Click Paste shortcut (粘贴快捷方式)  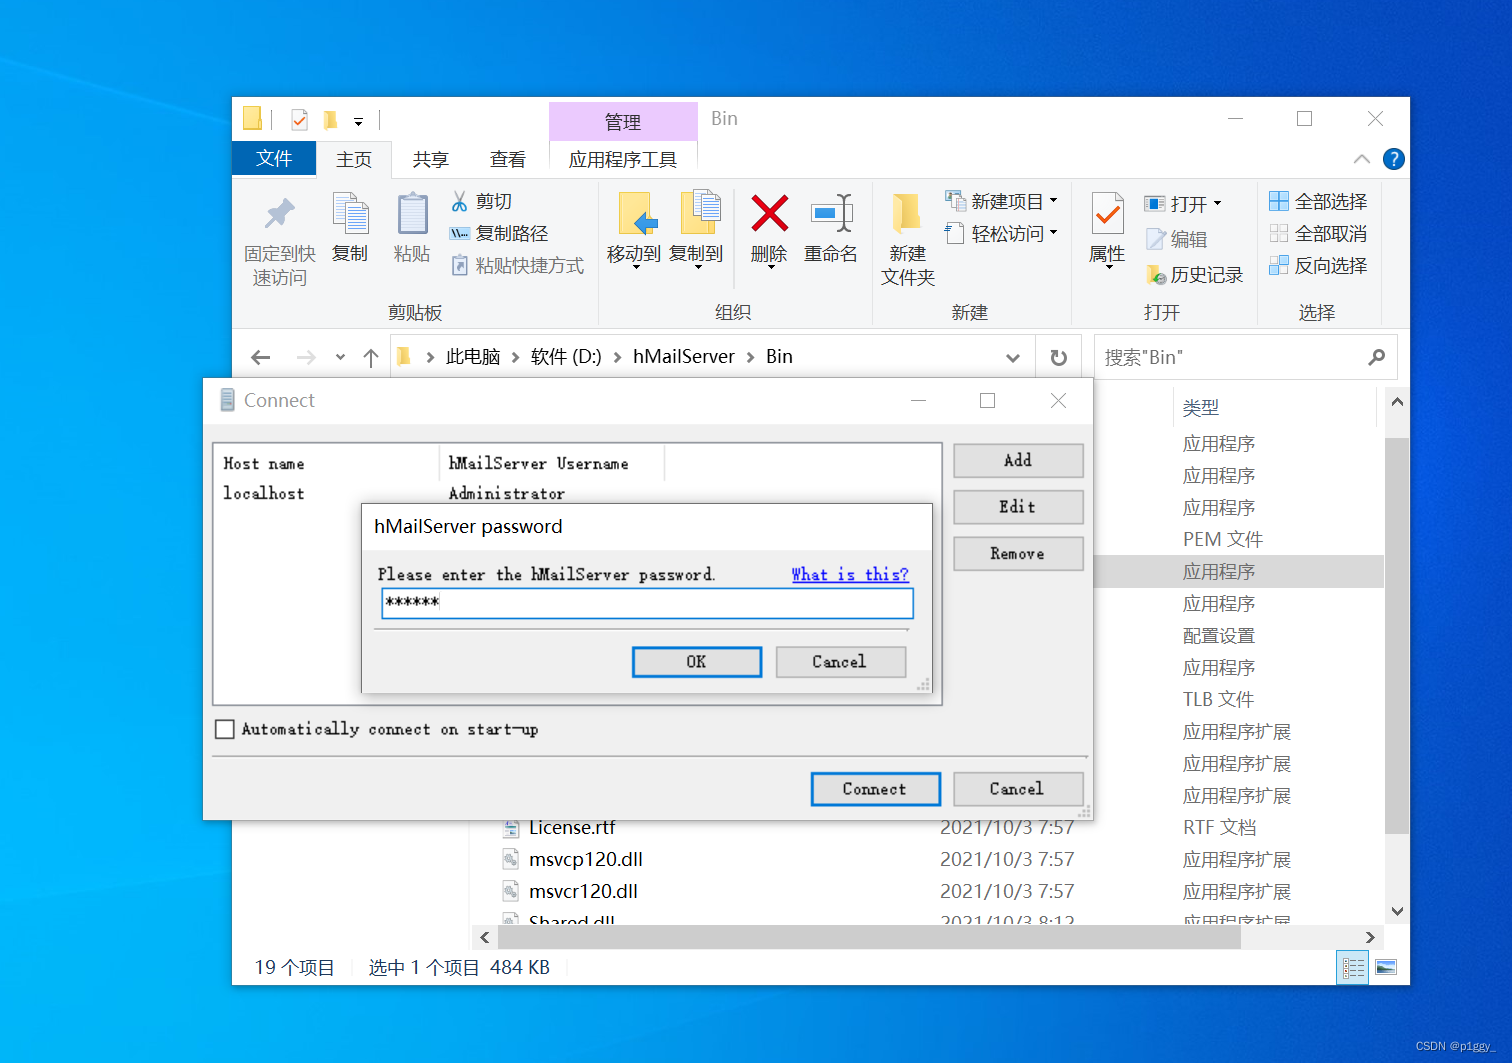[x=517, y=265]
